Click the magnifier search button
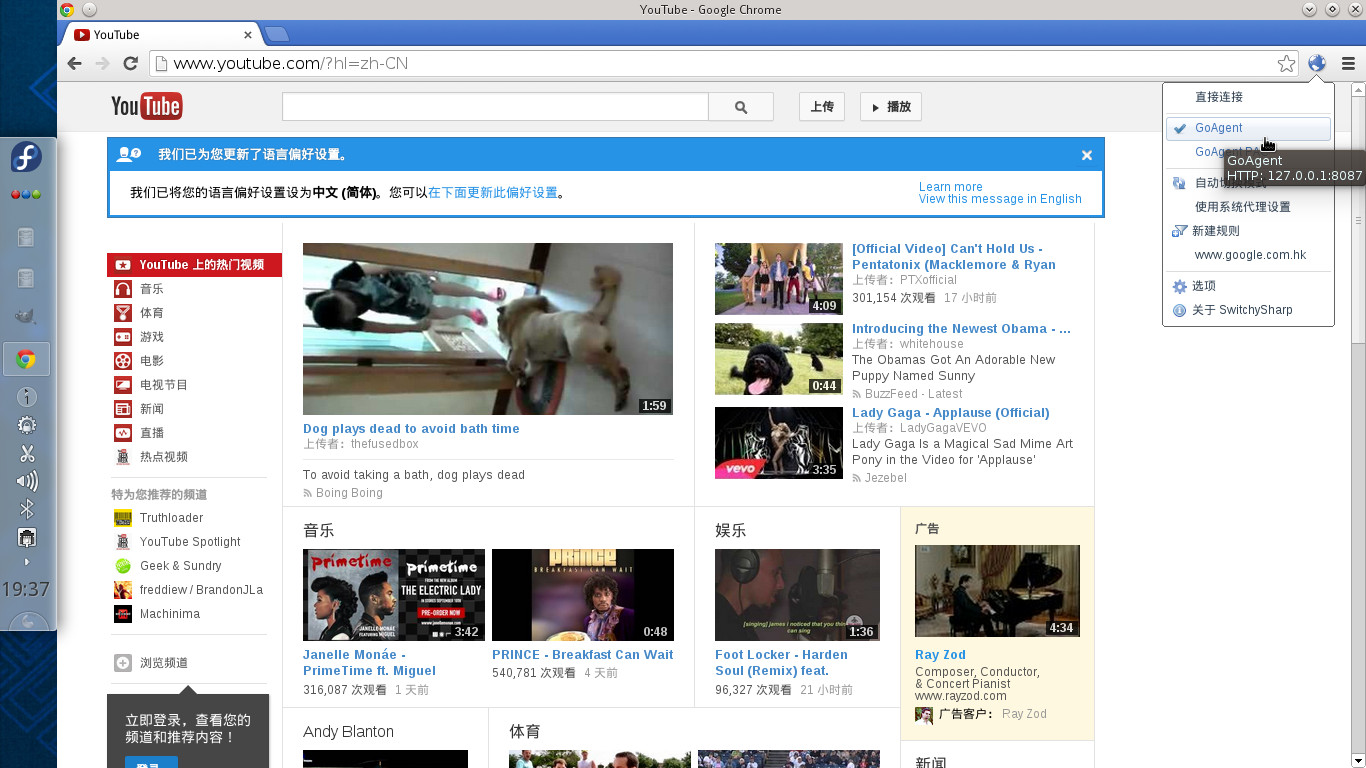The image size is (1366, 768). click(x=741, y=107)
